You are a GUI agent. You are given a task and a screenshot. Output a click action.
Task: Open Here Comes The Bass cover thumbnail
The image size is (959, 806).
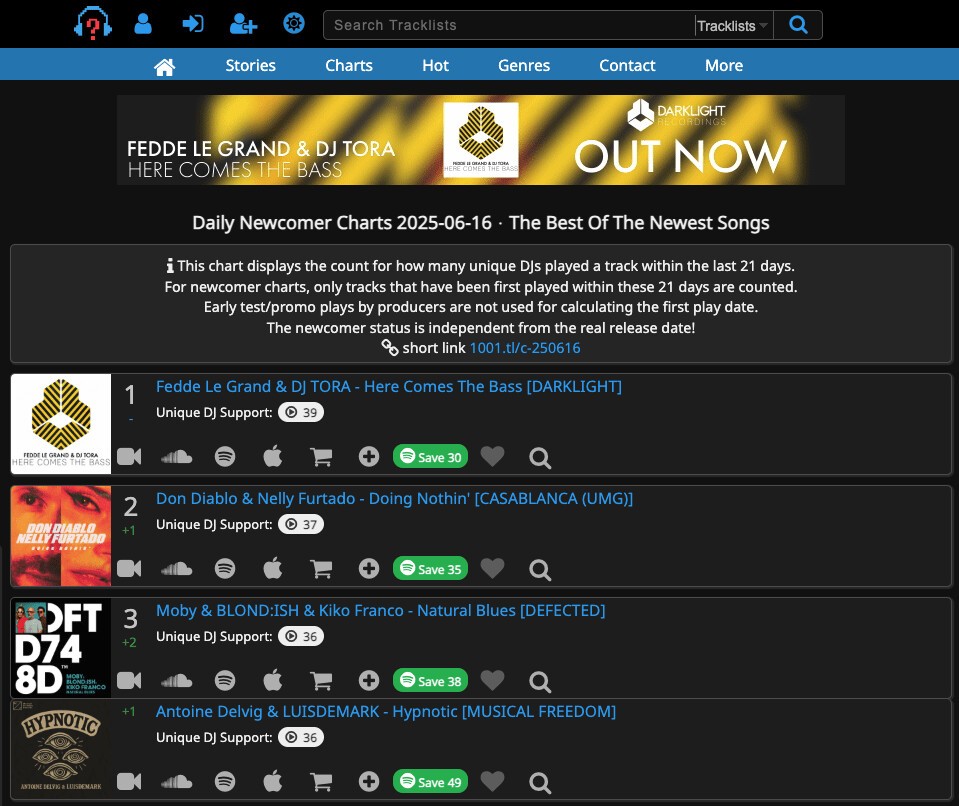coord(61,424)
